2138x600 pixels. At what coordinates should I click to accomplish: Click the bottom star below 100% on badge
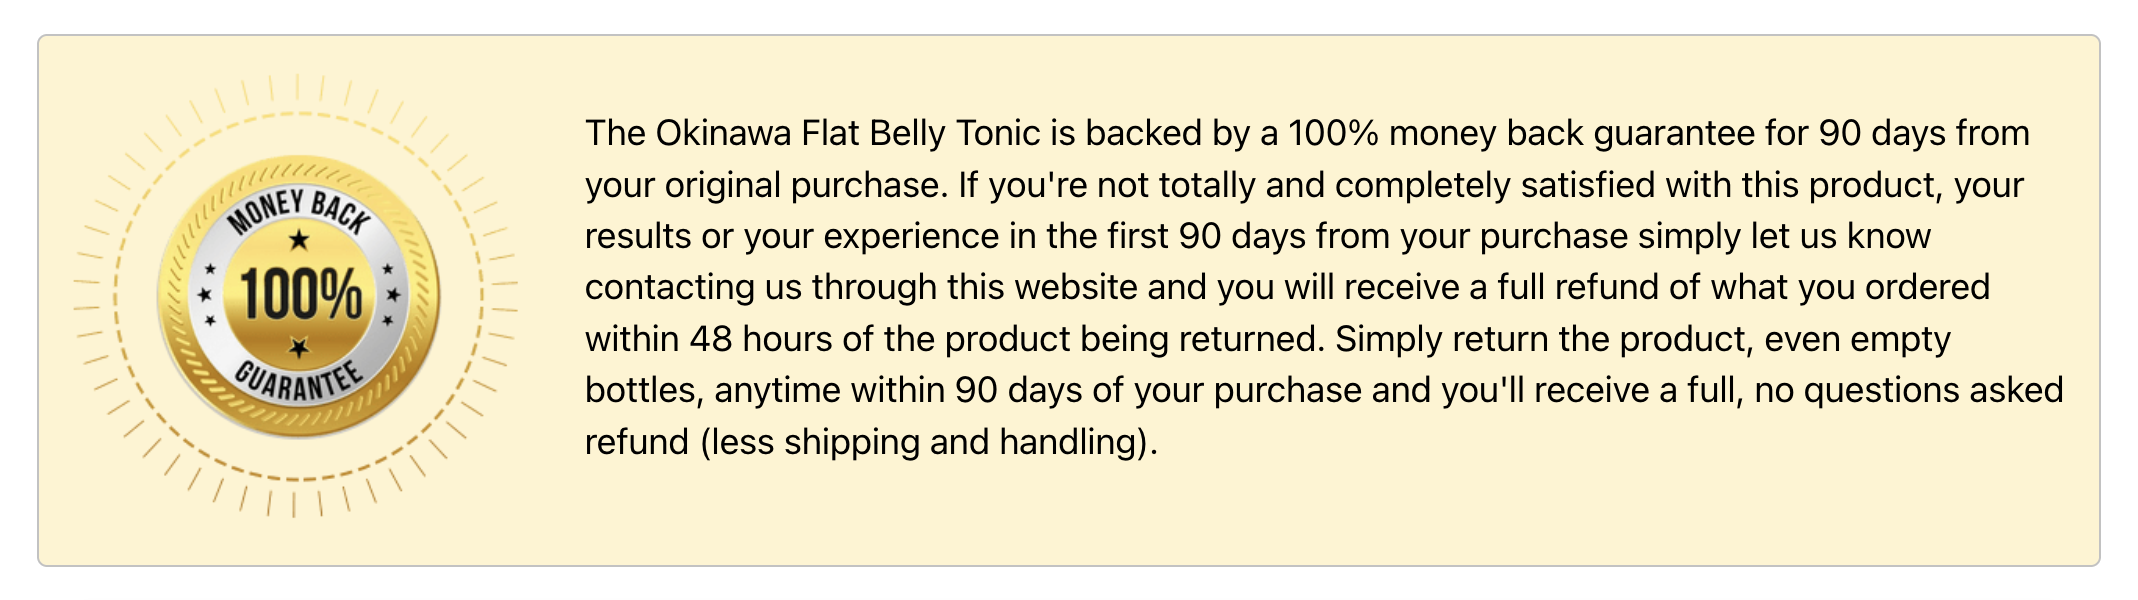coord(299,347)
